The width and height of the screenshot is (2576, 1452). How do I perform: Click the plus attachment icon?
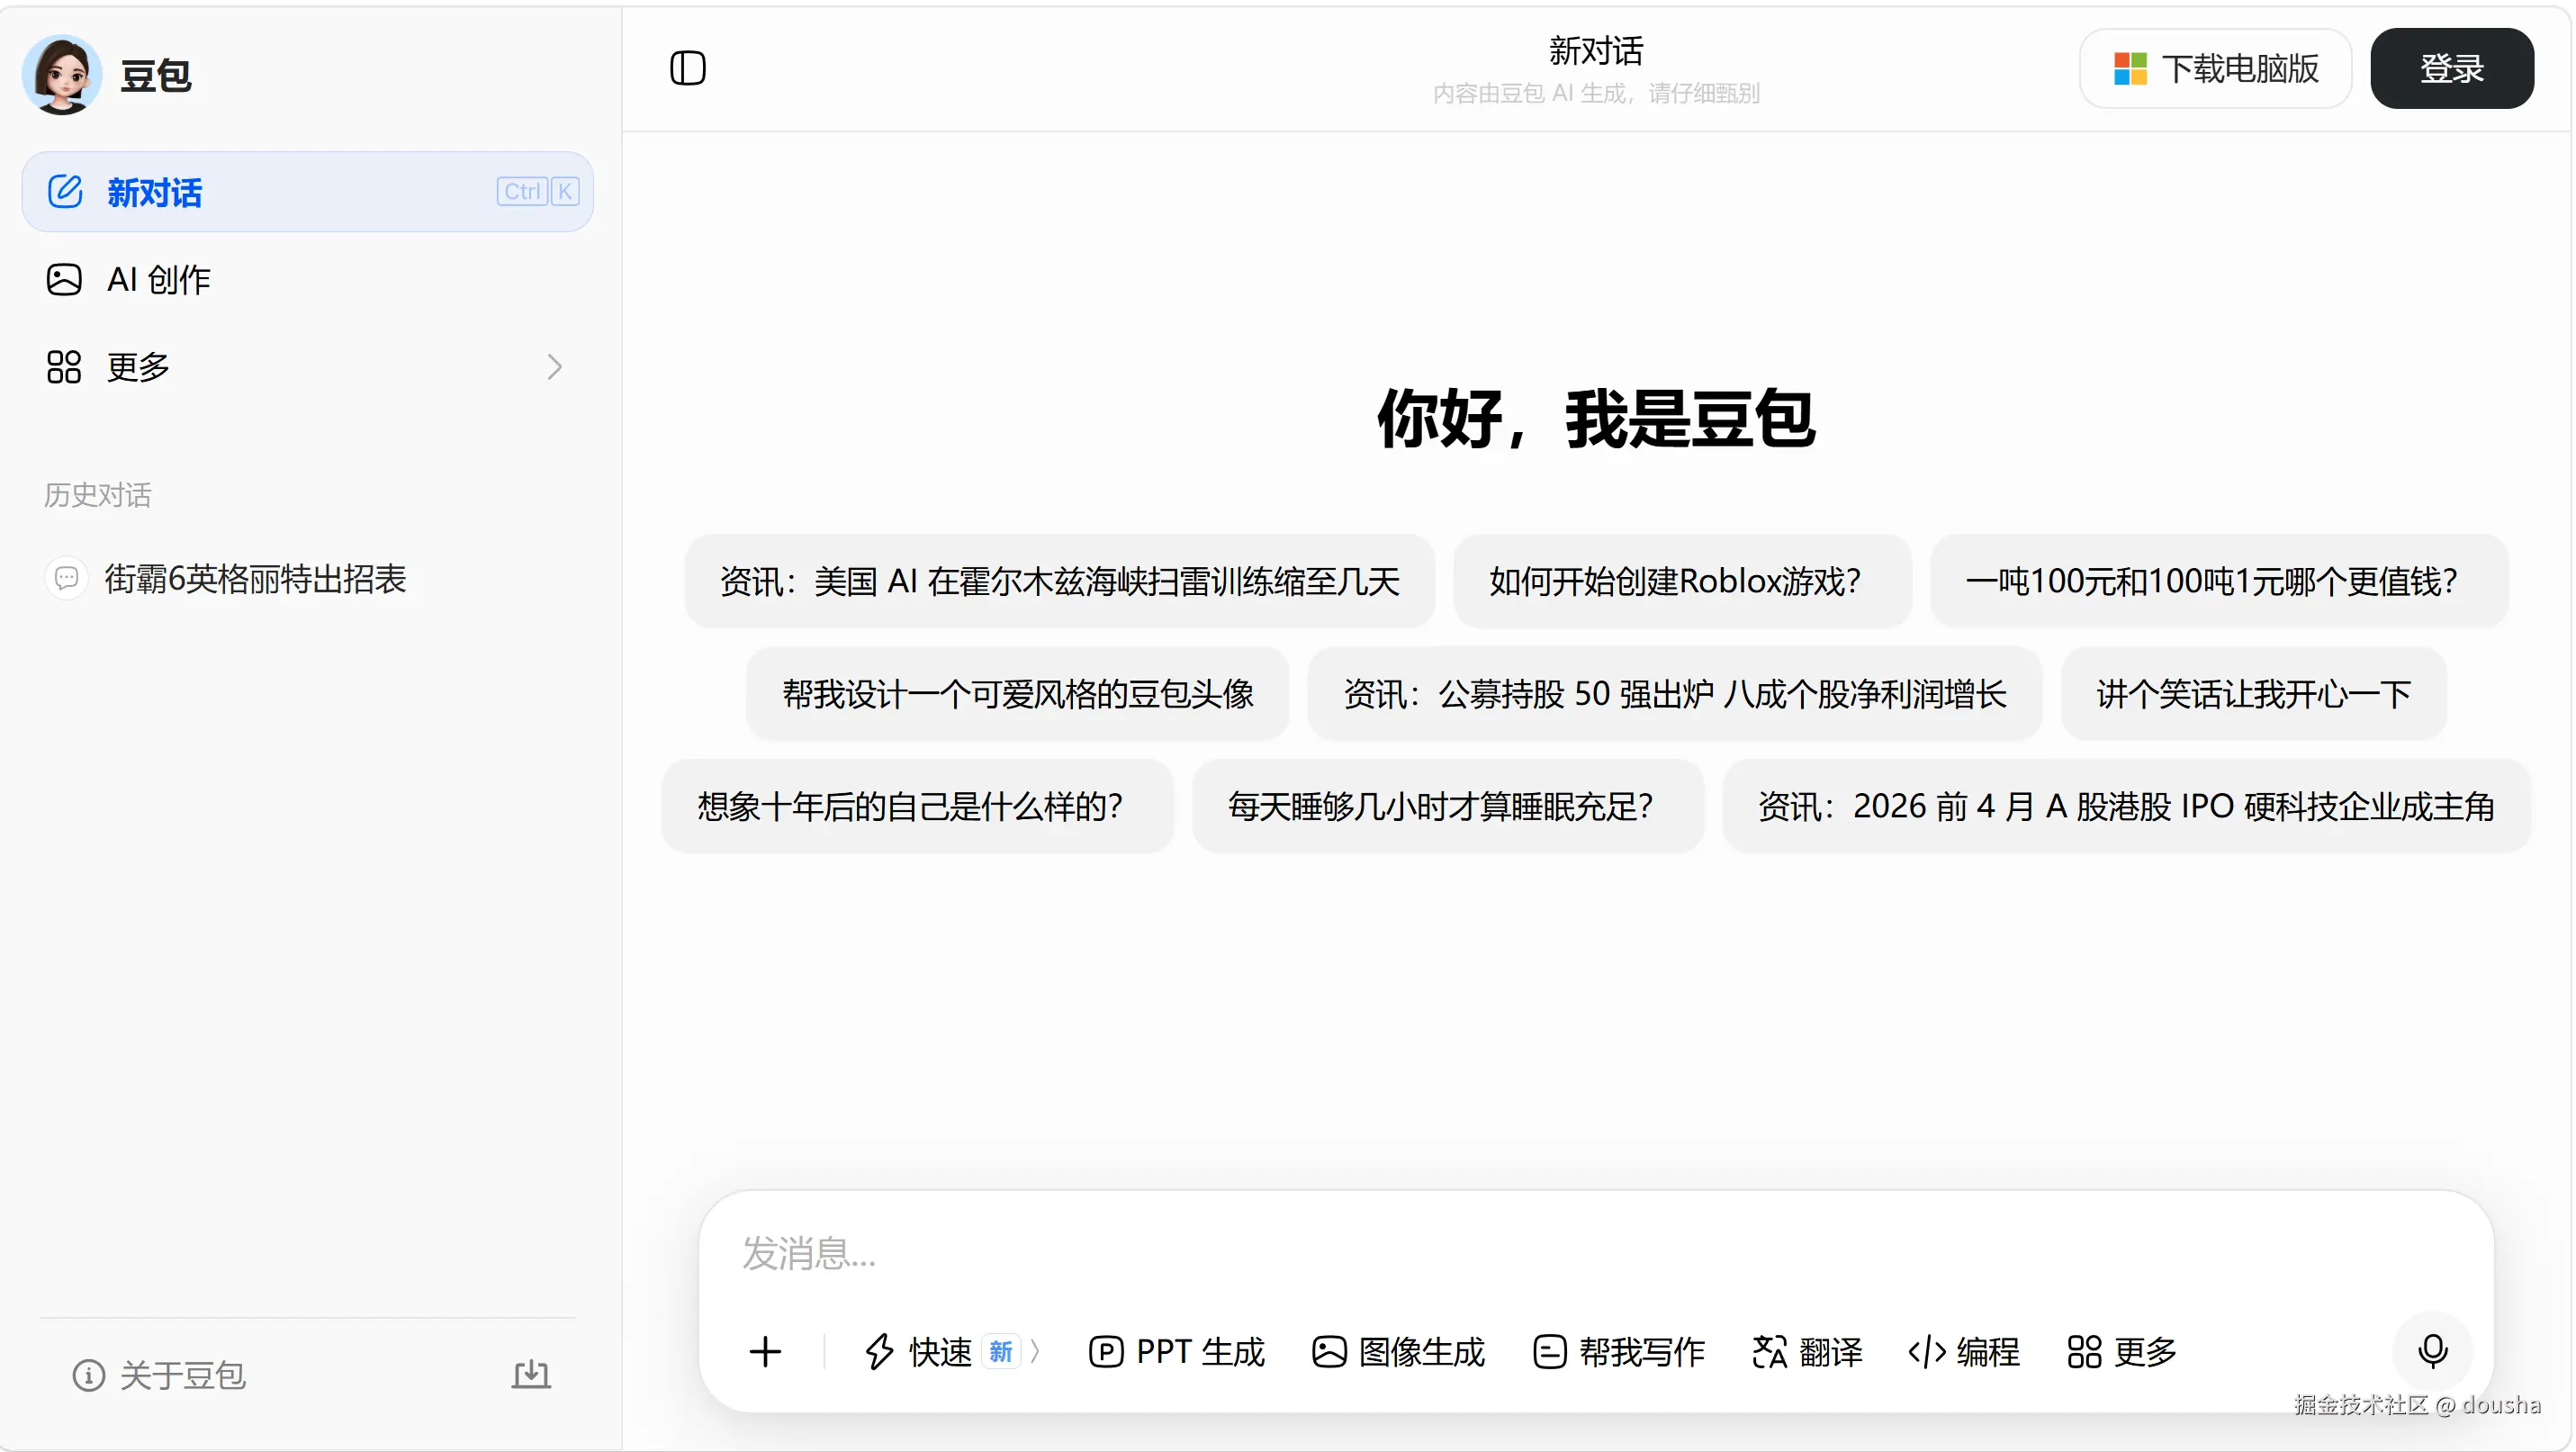(765, 1352)
